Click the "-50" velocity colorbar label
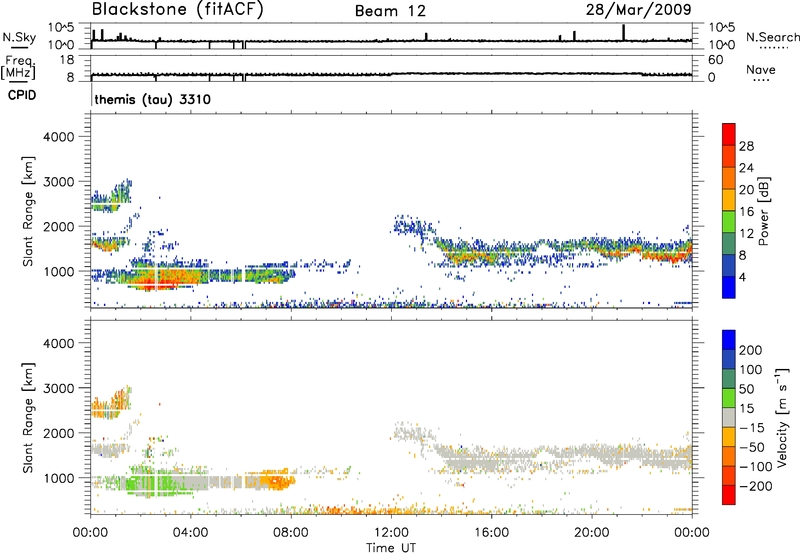The image size is (800, 554). coord(752,447)
